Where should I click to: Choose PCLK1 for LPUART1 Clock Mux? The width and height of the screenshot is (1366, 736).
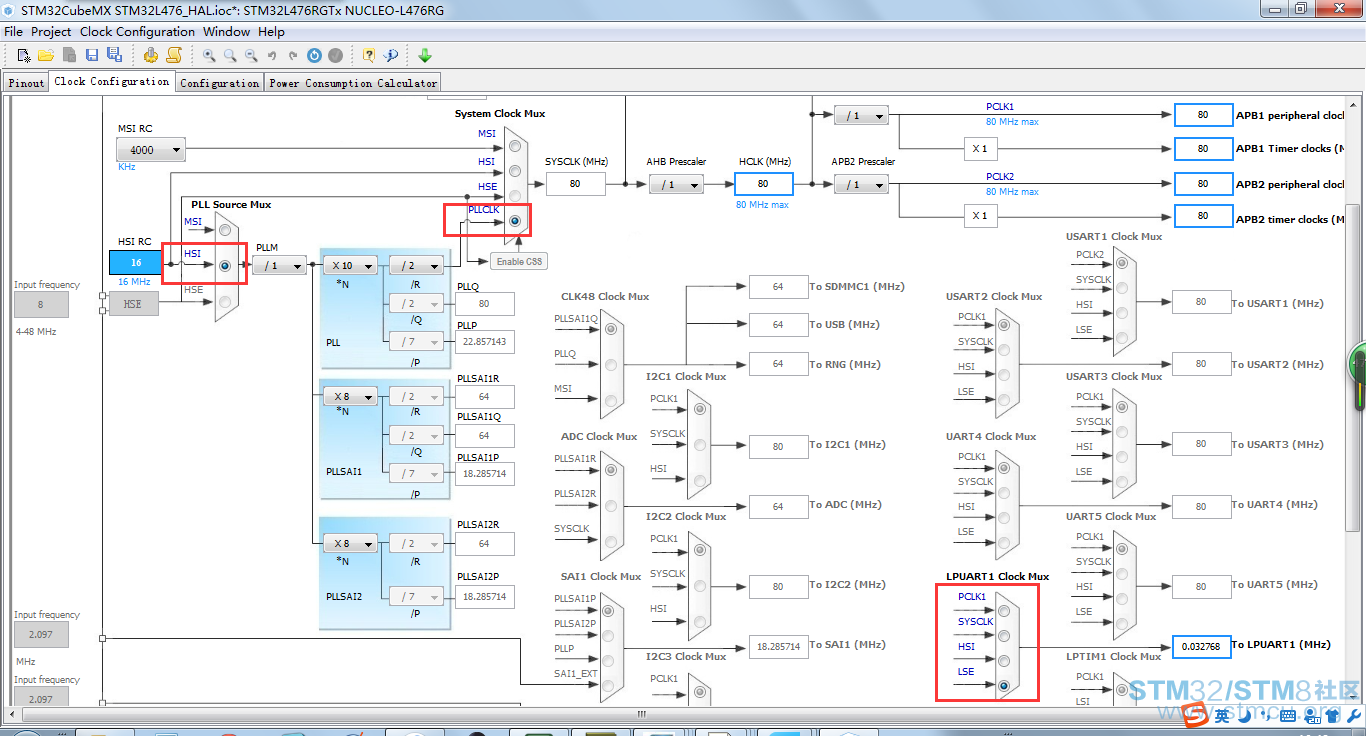pos(1003,611)
